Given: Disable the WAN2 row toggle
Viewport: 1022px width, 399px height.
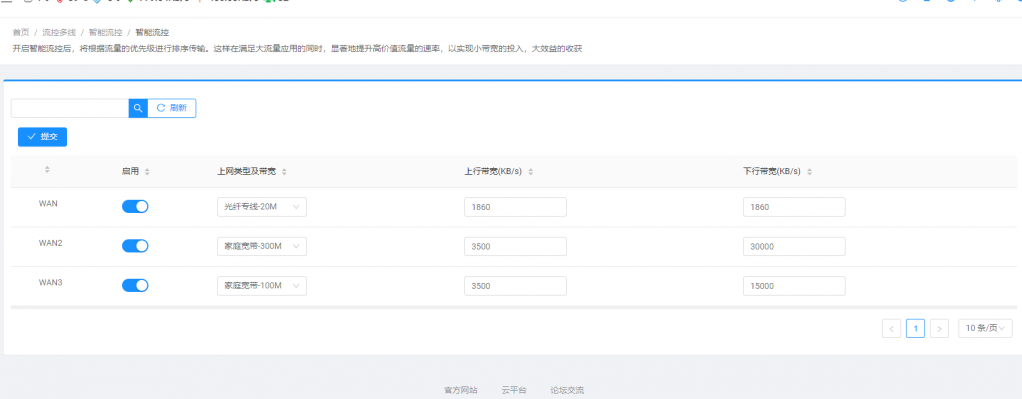Looking at the screenshot, I should coord(135,246).
